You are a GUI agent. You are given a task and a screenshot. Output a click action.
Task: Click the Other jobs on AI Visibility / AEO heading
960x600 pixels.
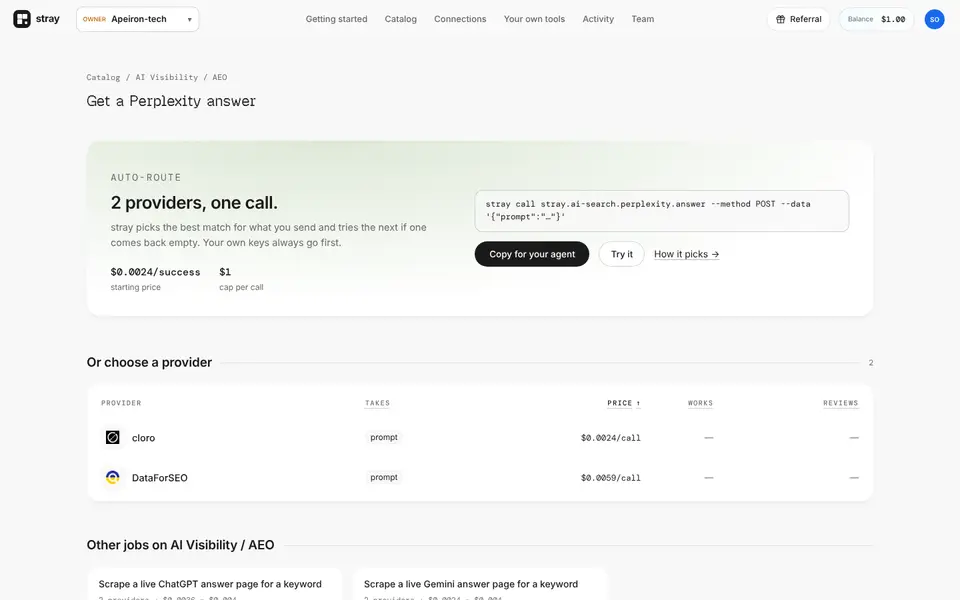[x=181, y=545]
